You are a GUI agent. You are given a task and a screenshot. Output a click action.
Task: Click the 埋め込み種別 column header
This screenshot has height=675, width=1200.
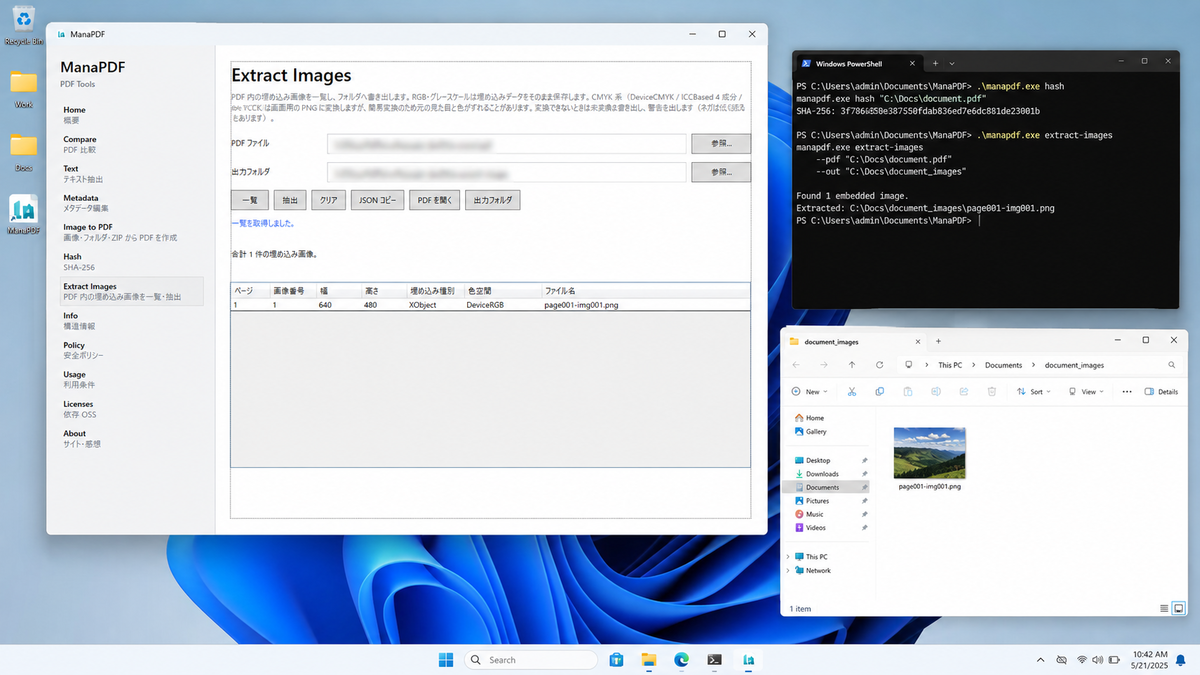click(435, 290)
